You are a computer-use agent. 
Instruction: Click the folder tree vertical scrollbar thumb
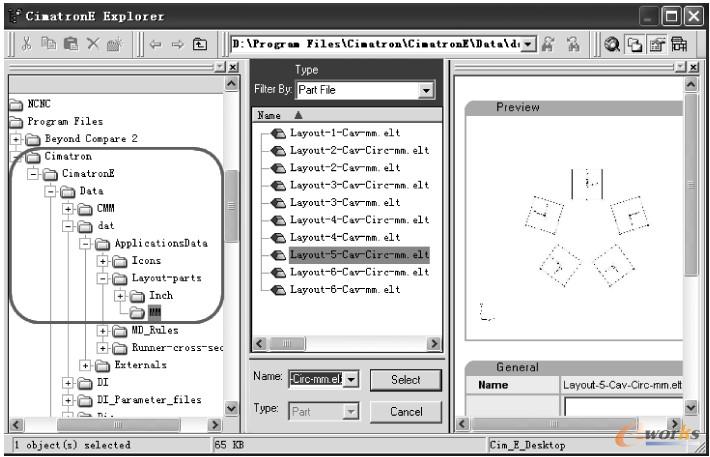[232, 205]
